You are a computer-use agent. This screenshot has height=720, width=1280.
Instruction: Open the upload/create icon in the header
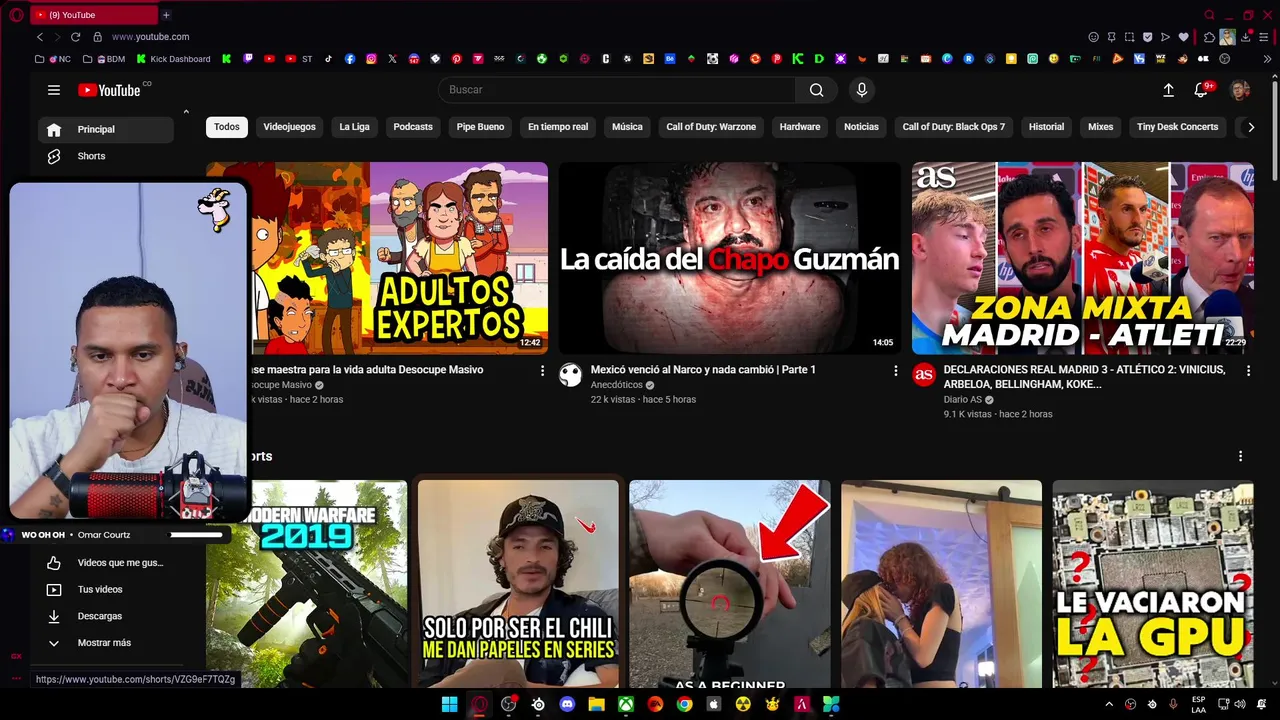(1168, 90)
